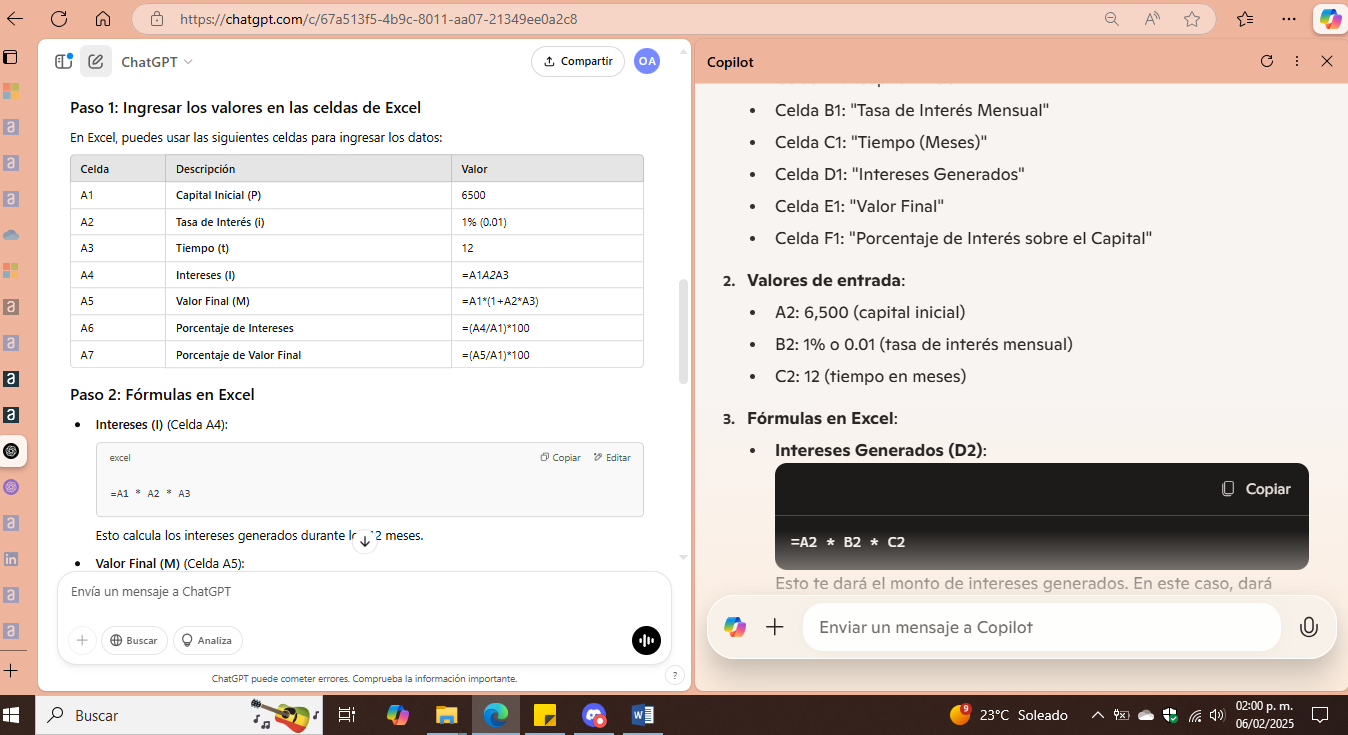
Task: Open the volume control in the system tray
Action: (x=1217, y=715)
